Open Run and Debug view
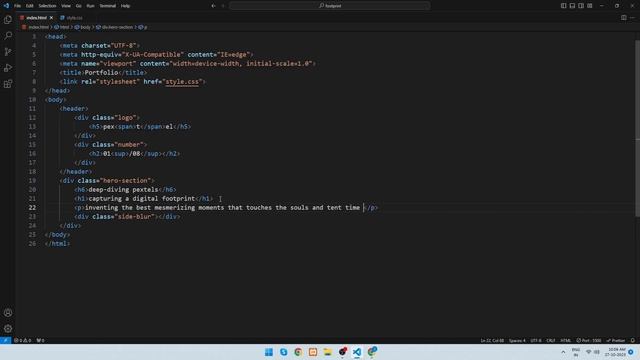The height and width of the screenshot is (360, 640). tap(8, 68)
